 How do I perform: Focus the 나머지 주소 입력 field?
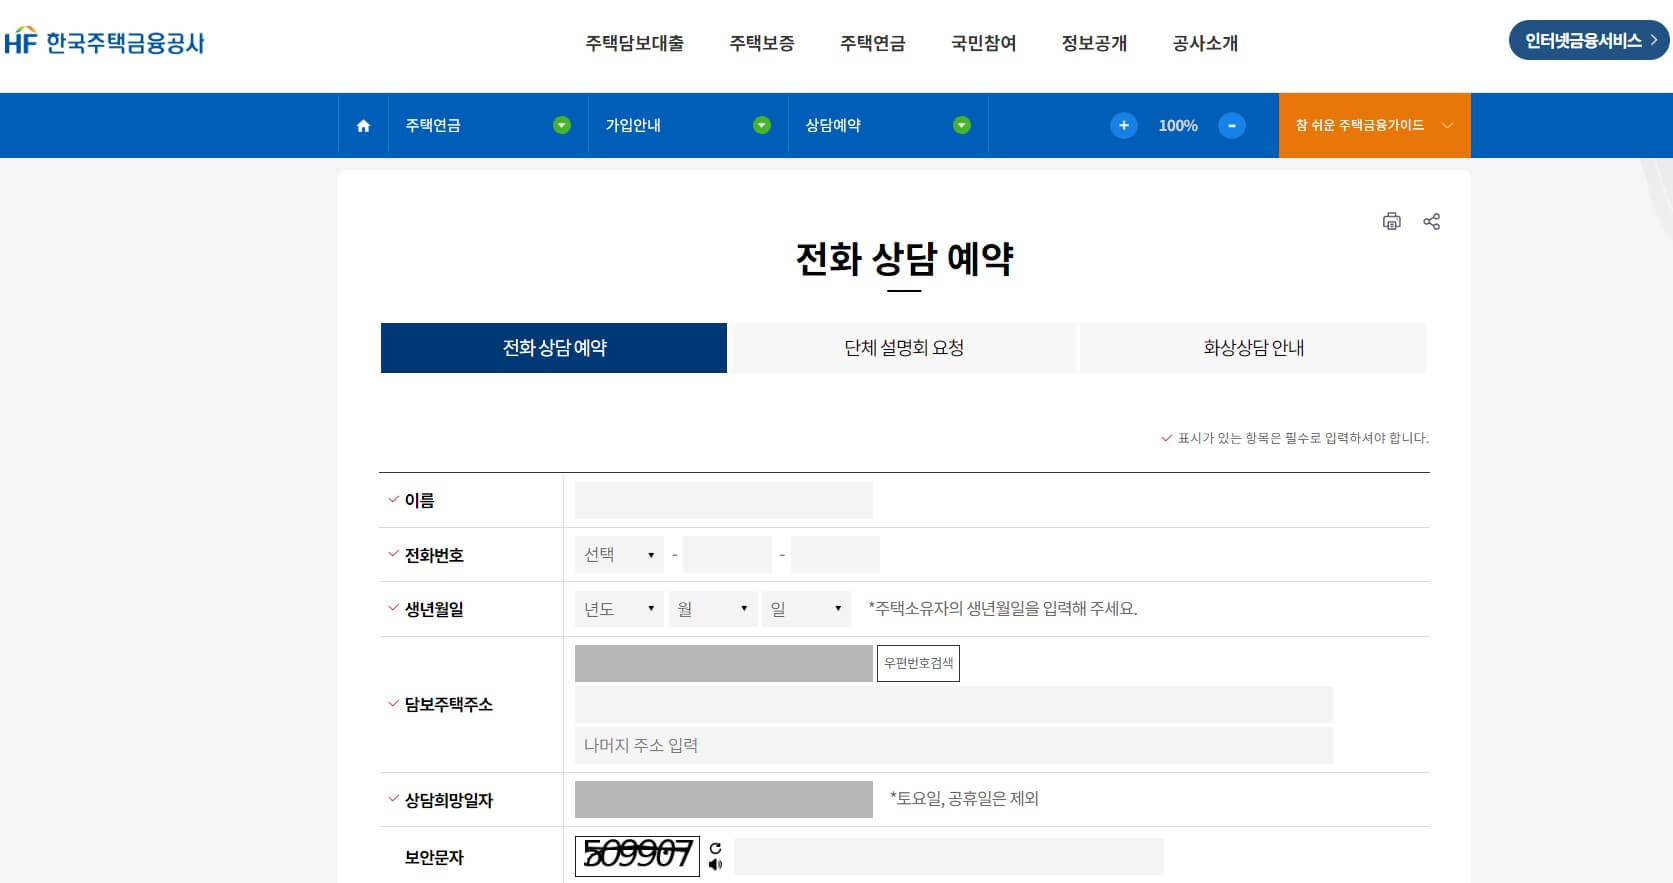[x=954, y=745]
